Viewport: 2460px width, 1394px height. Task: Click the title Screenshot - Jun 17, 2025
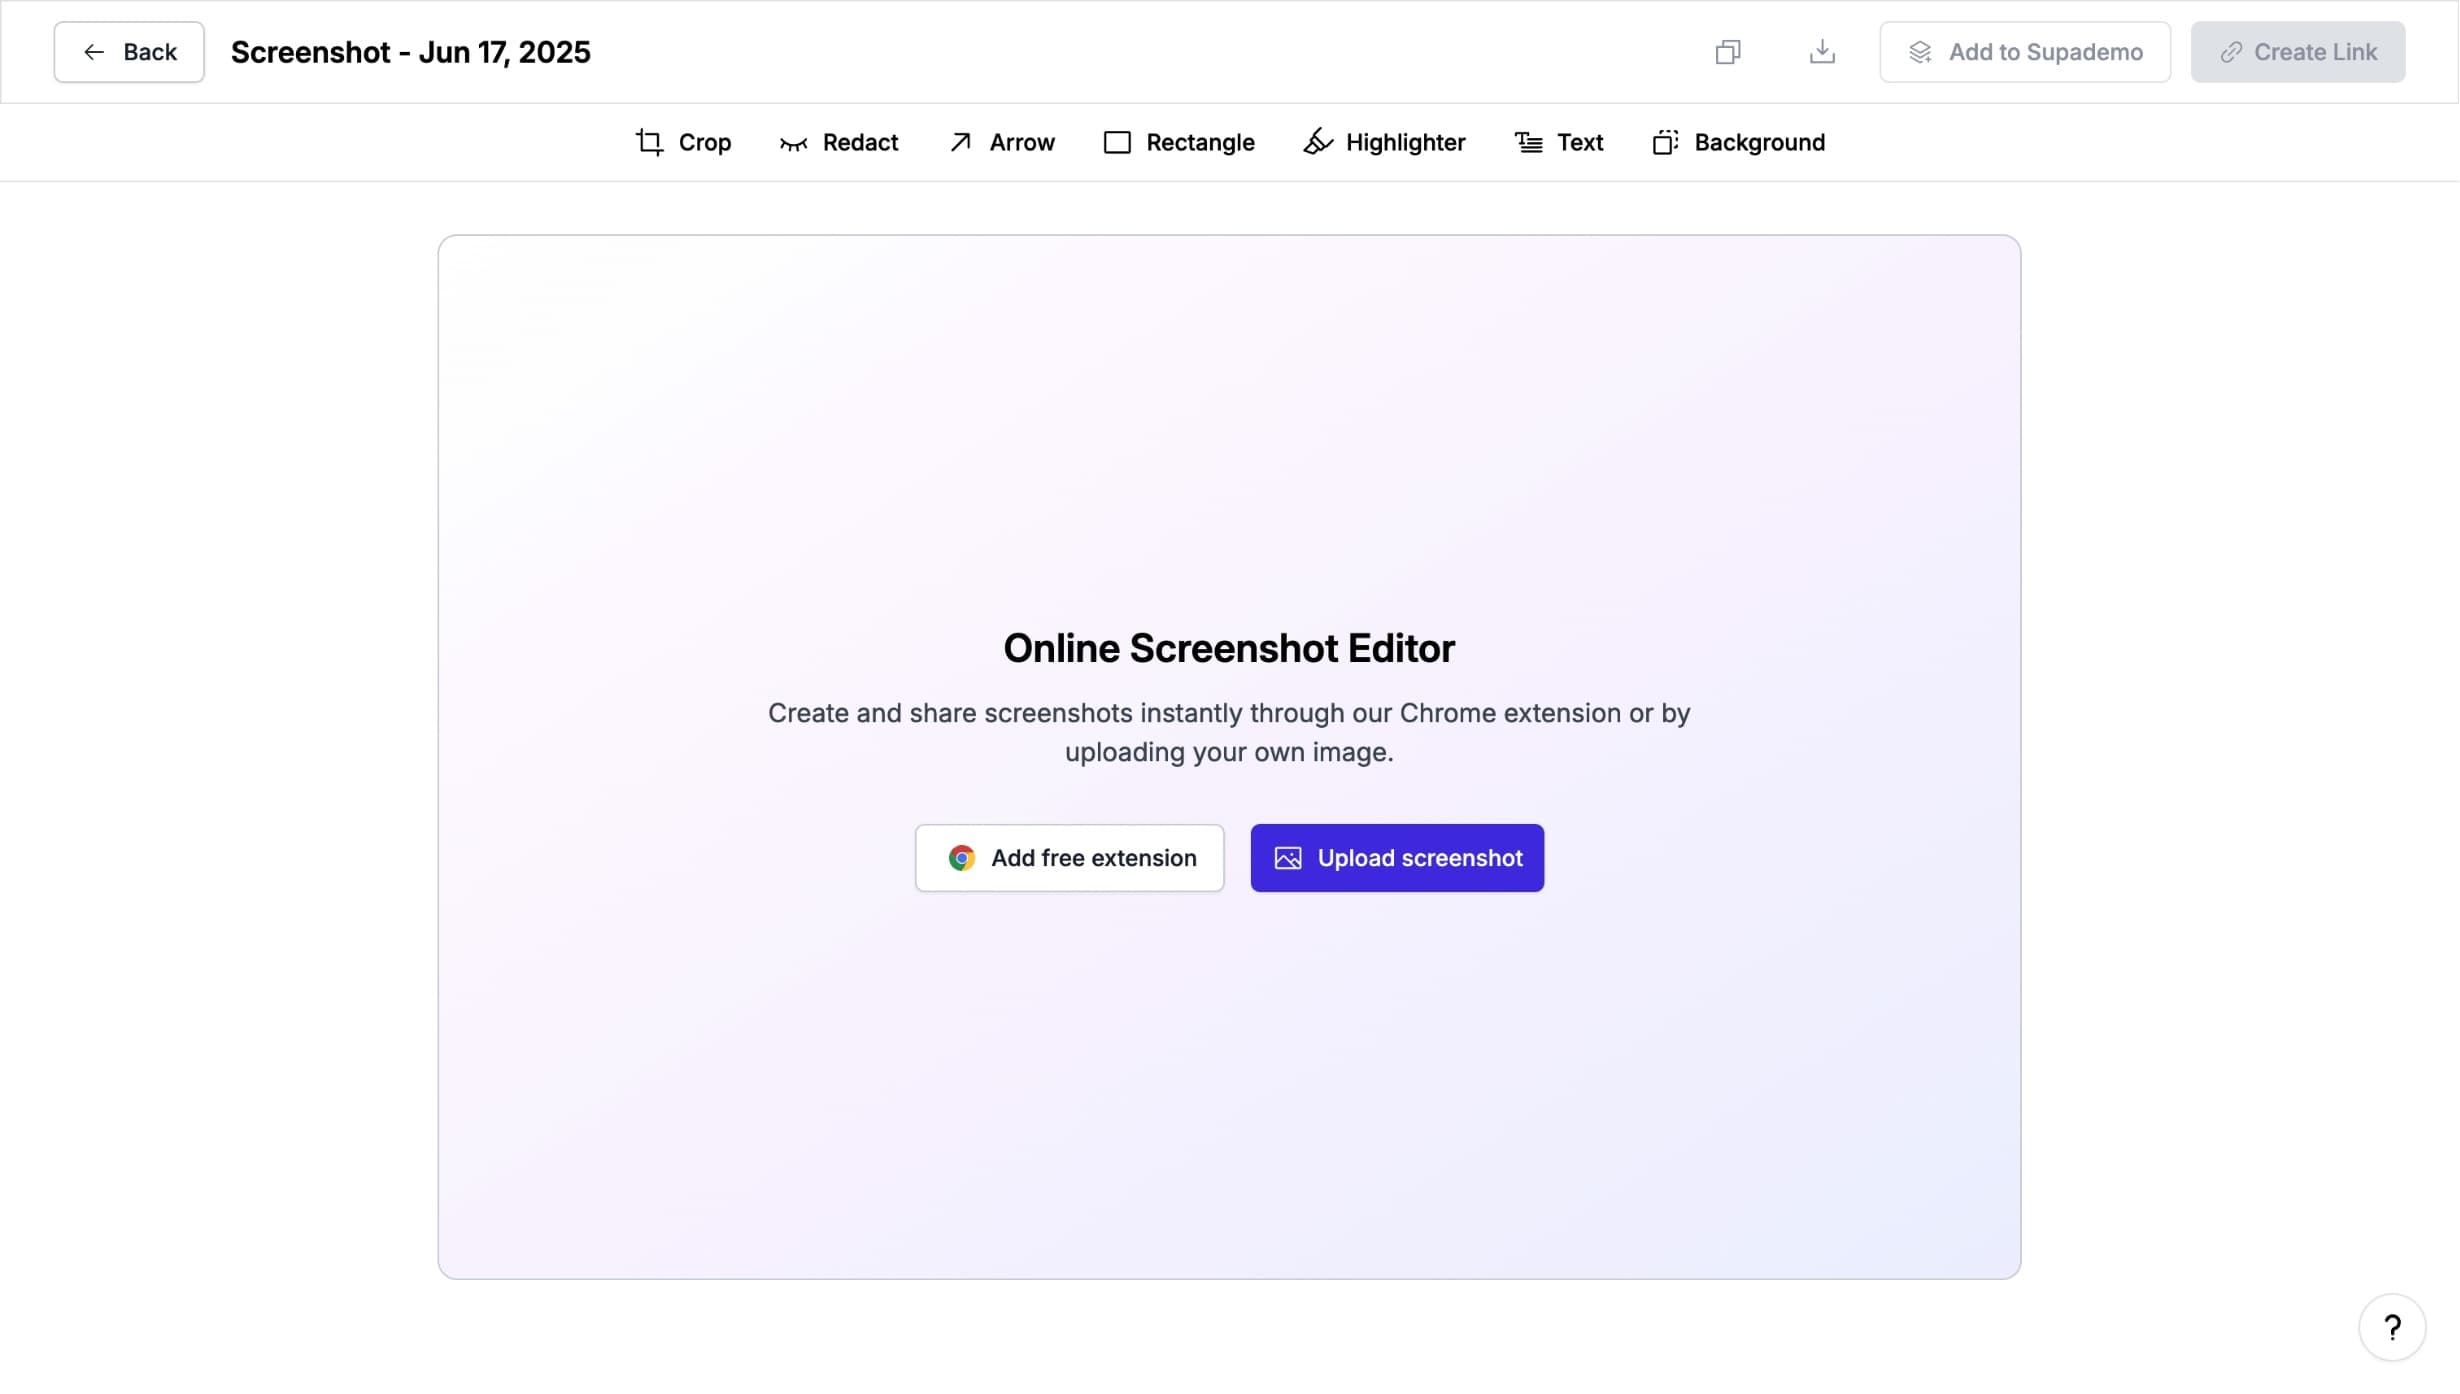[x=410, y=51]
